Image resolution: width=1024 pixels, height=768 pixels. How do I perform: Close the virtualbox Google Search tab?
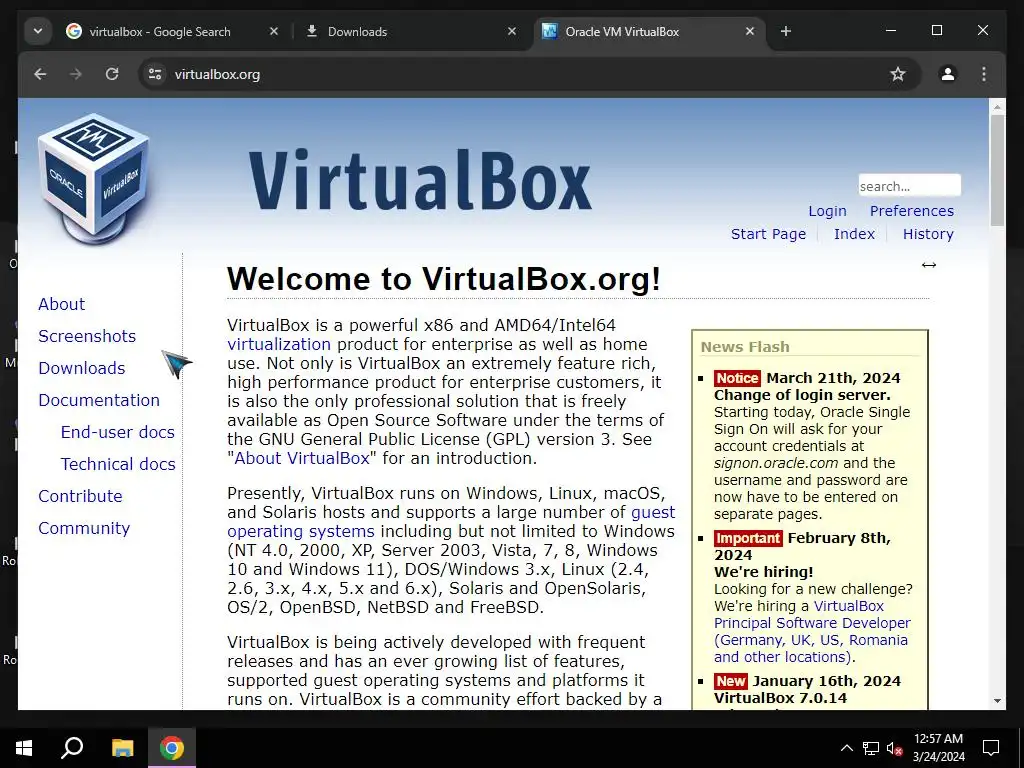coord(274,31)
